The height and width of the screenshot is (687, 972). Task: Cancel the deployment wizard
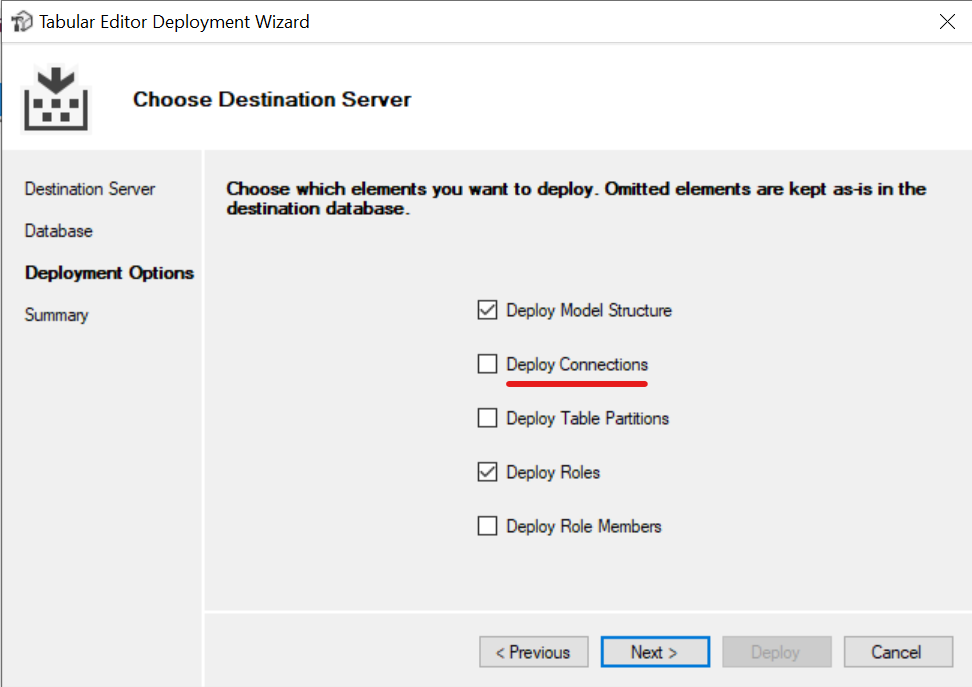coord(898,651)
